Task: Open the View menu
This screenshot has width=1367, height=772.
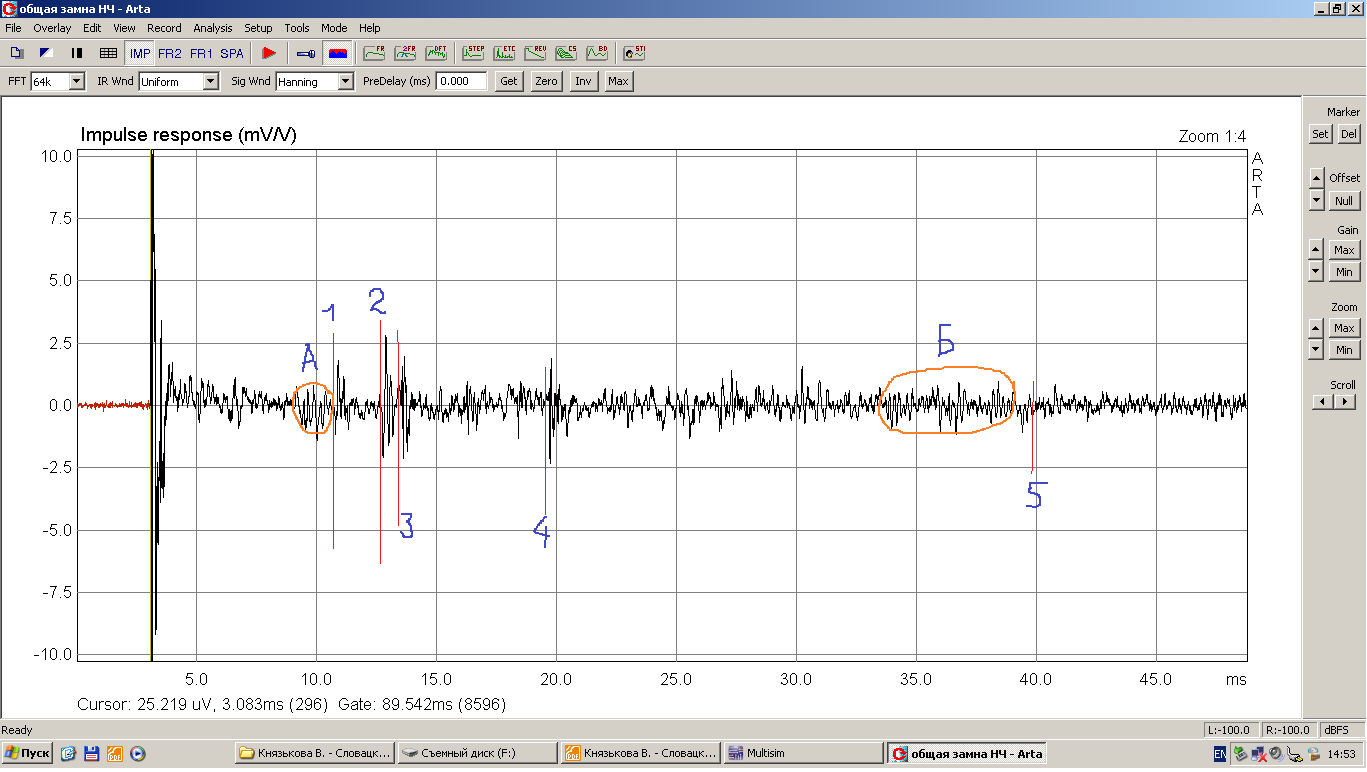Action: coord(124,28)
